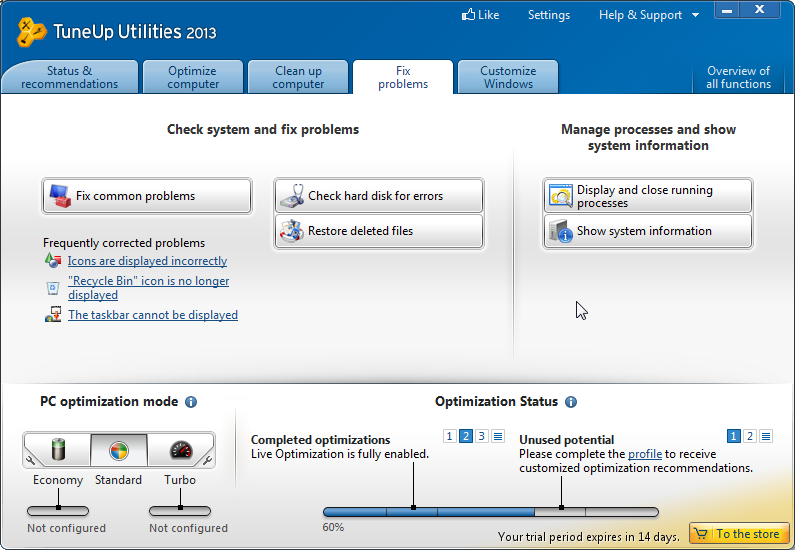Click the Economy Not configured slider bar

(58, 511)
